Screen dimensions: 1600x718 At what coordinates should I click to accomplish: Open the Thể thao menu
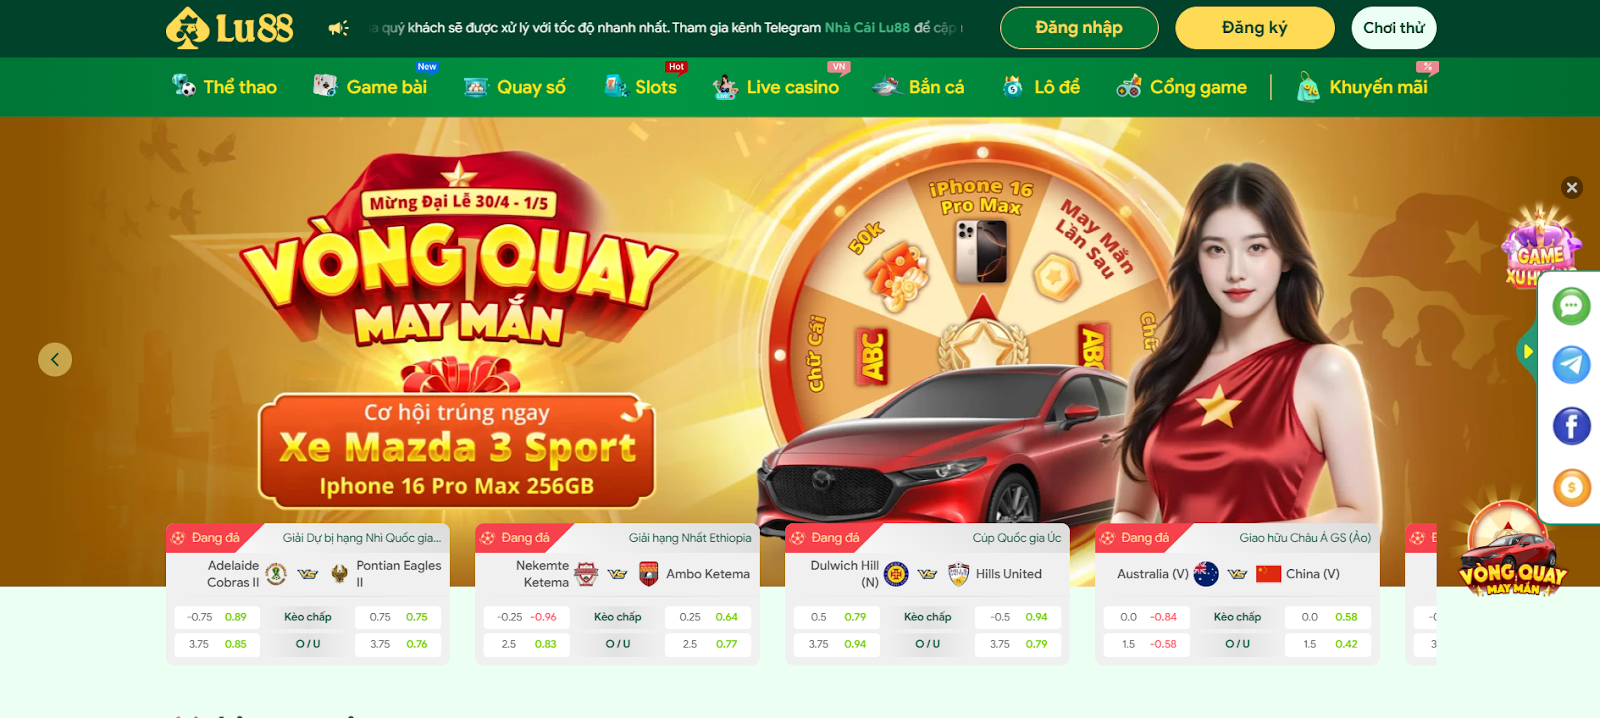224,87
